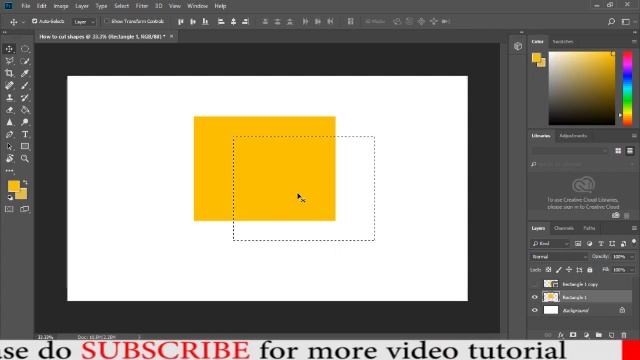Toggle lock transparent pixels
Screen dimensions: 640x360
(x=549, y=270)
